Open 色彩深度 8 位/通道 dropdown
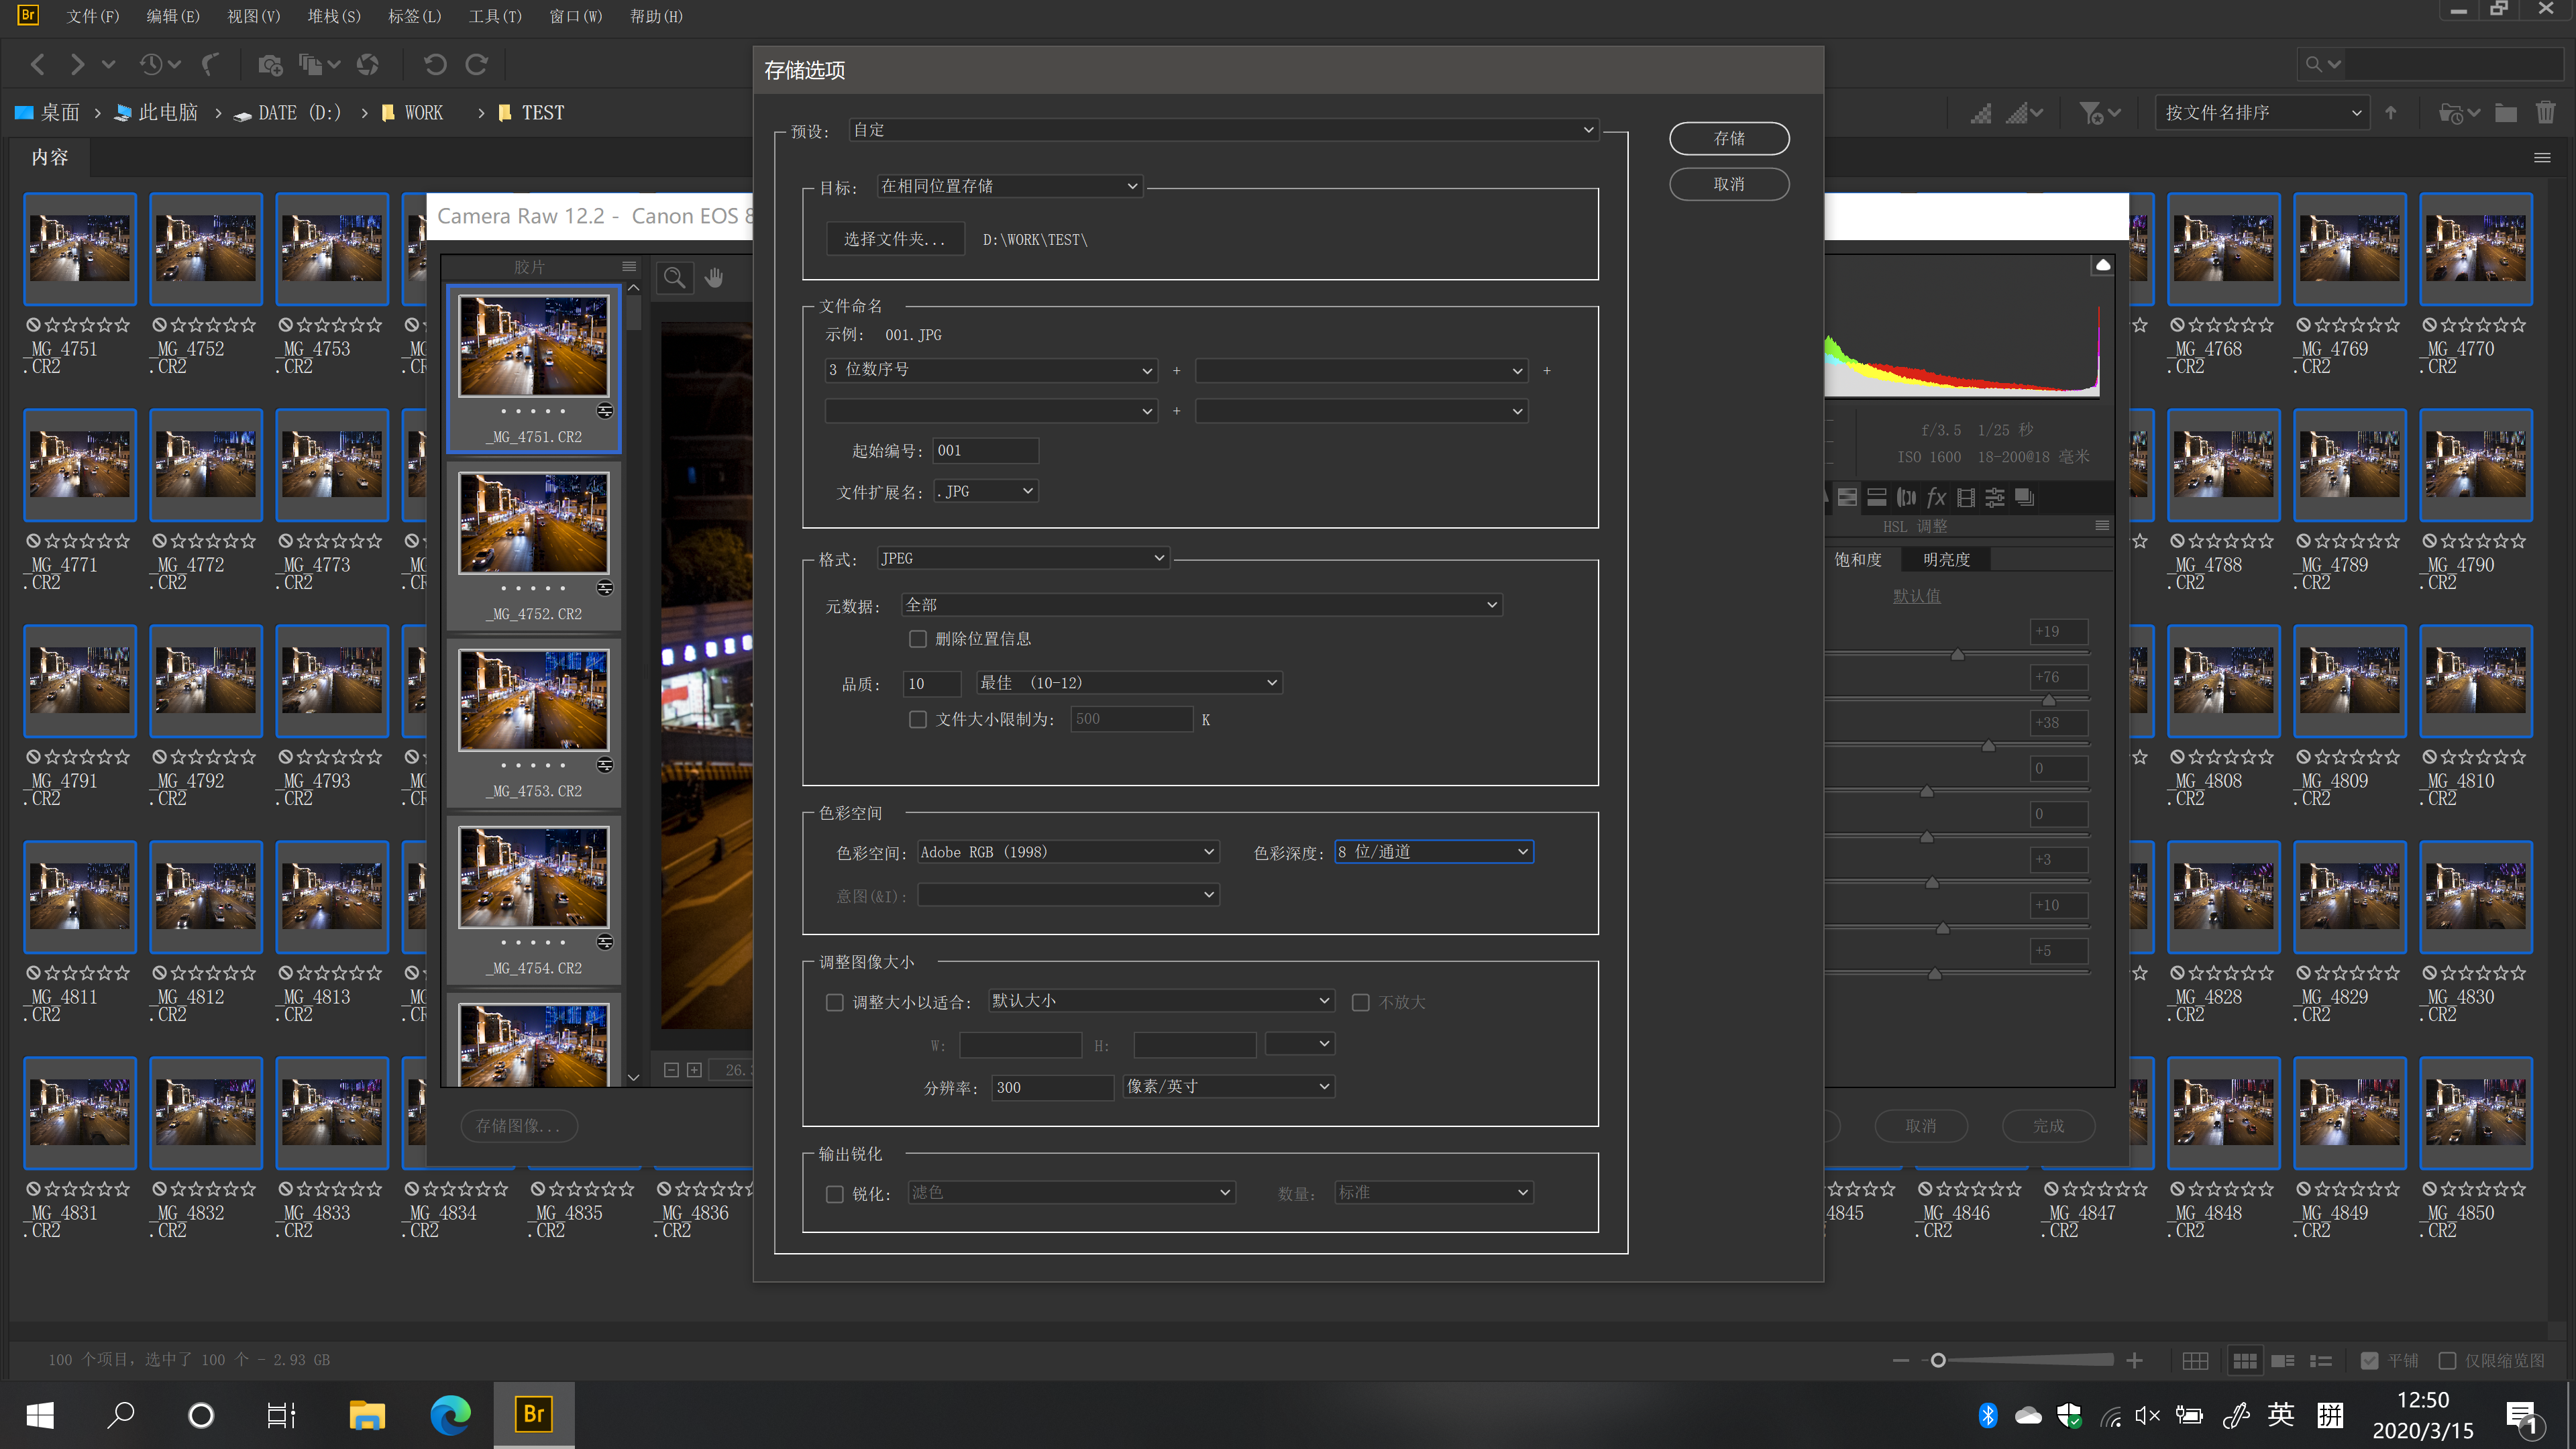 click(1433, 852)
